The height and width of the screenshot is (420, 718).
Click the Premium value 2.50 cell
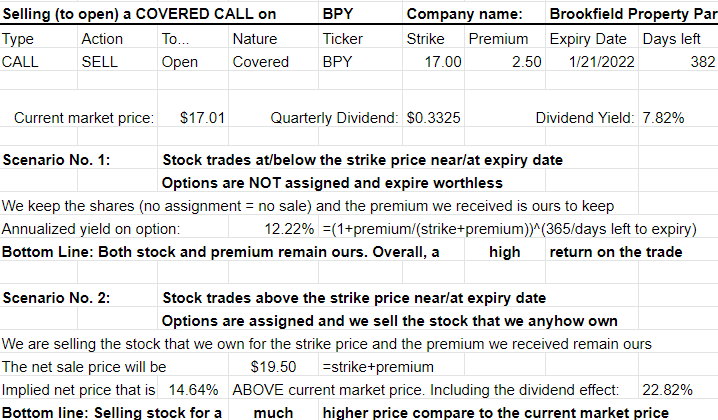click(505, 61)
